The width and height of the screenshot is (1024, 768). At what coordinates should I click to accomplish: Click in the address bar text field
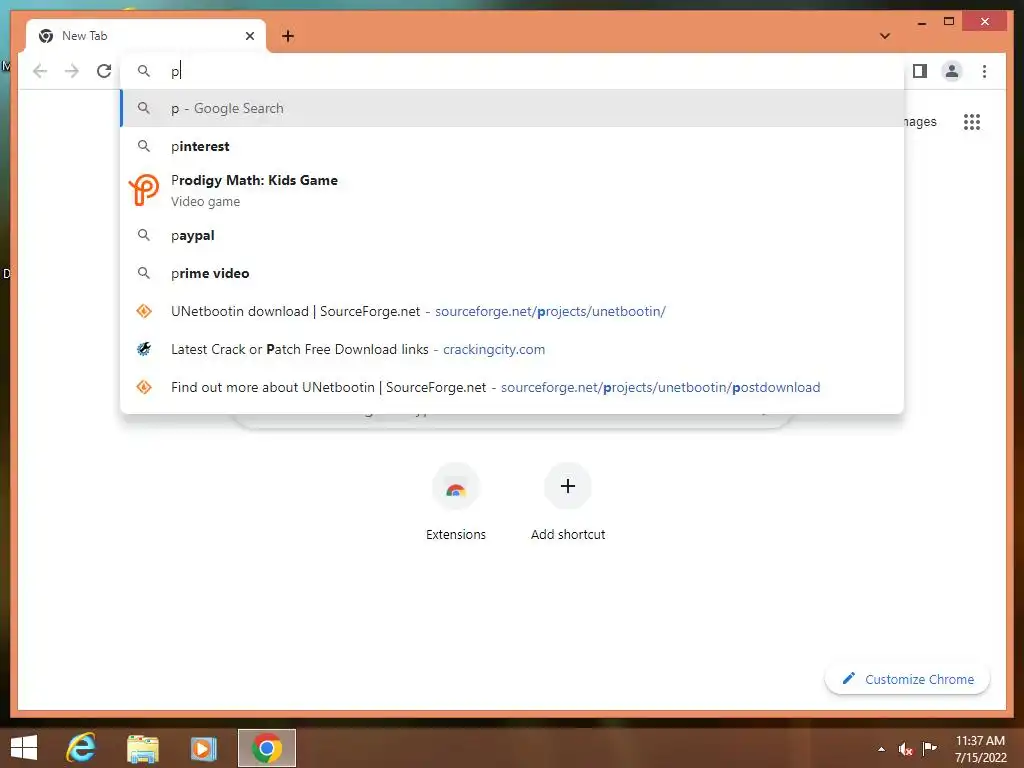pyautogui.click(x=513, y=71)
